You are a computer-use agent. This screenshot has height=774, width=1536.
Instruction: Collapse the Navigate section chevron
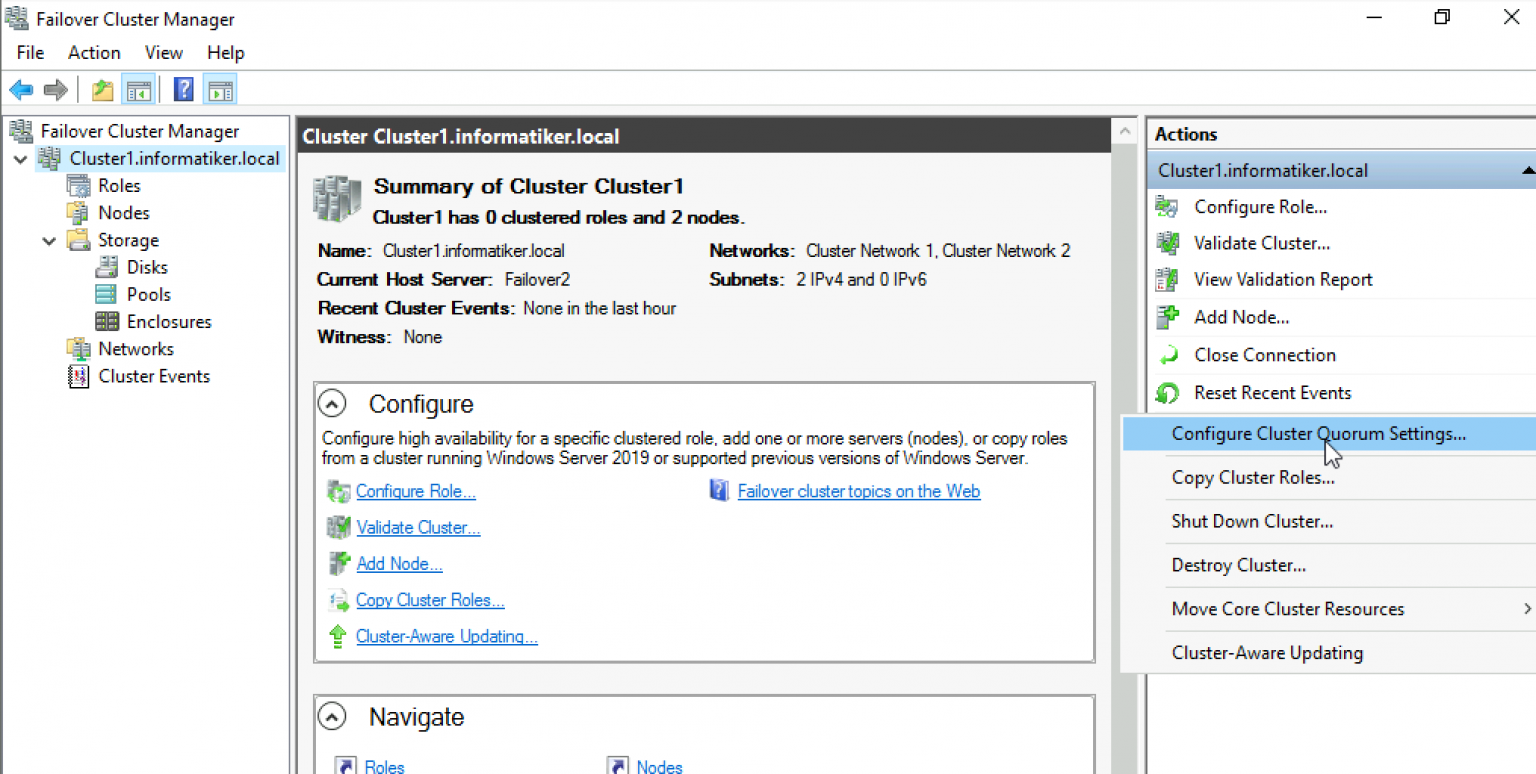pos(332,716)
